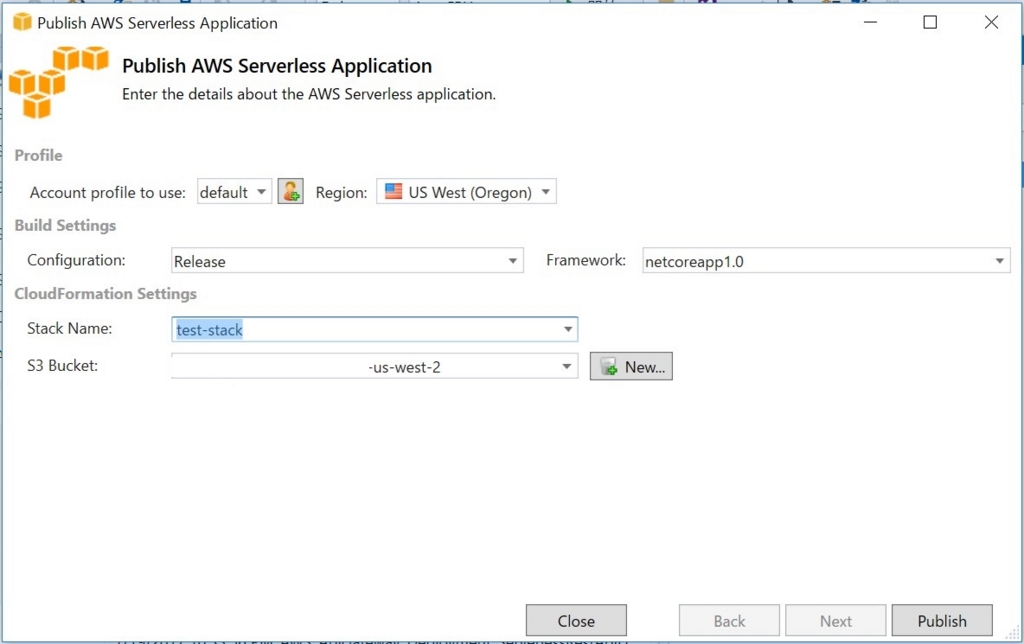Click the Close button at bottom
The image size is (1024, 644).
(x=576, y=620)
